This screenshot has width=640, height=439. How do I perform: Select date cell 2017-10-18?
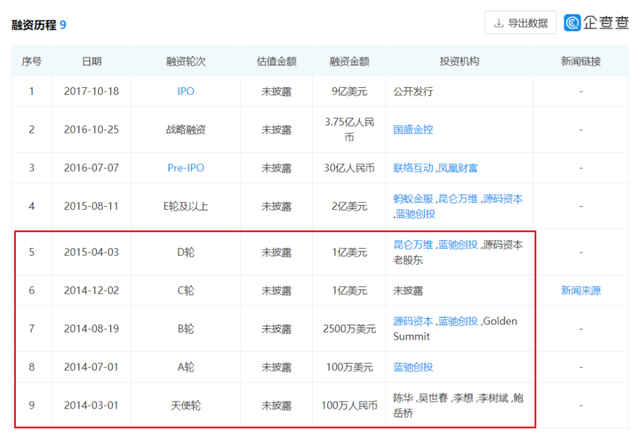point(91,91)
